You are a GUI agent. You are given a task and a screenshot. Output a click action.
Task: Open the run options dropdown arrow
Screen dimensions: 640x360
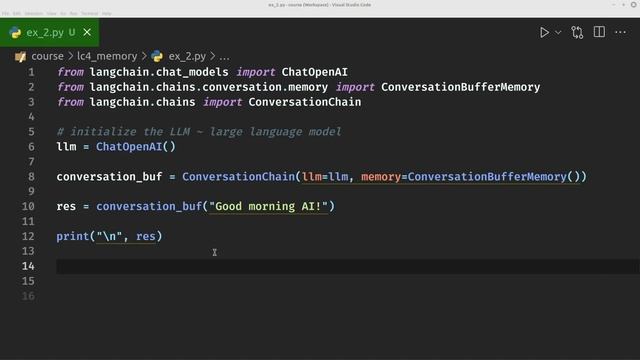(558, 32)
